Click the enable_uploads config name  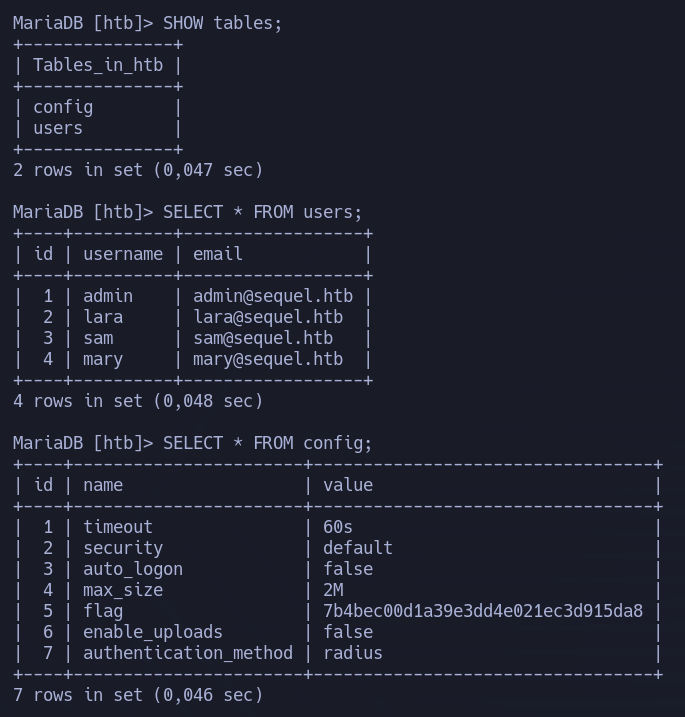point(153,632)
